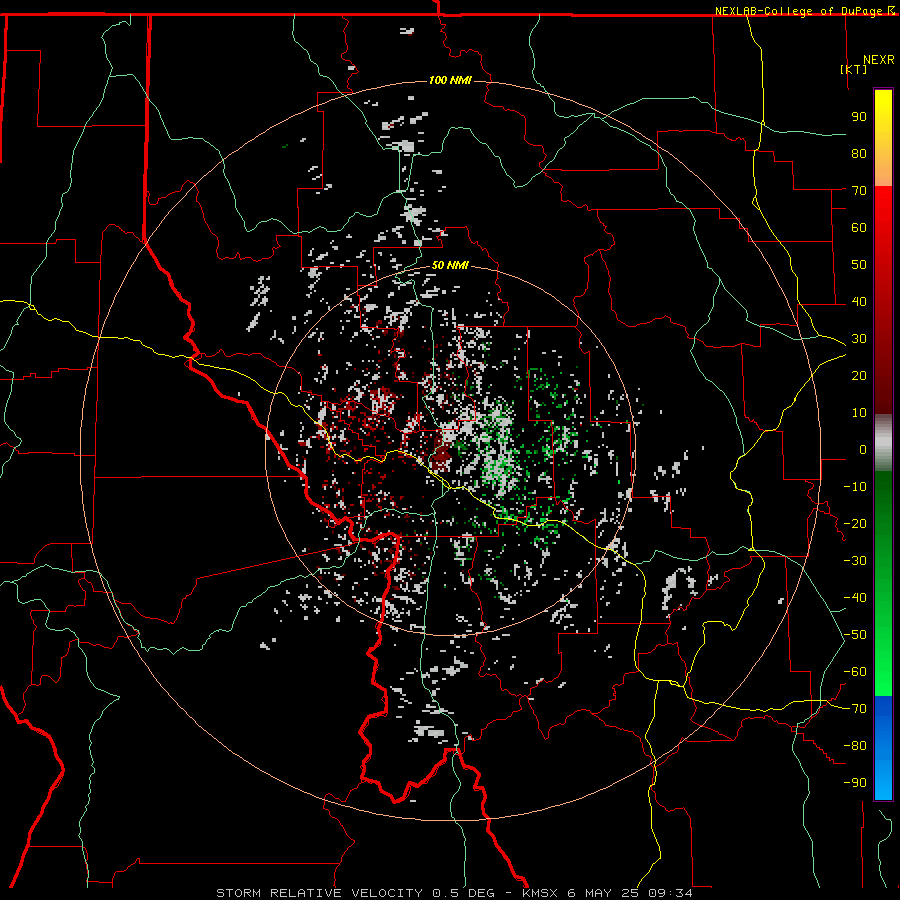Screen dimensions: 900x900
Task: Click the "NEXR" label above the color scale
Action: click(x=879, y=60)
